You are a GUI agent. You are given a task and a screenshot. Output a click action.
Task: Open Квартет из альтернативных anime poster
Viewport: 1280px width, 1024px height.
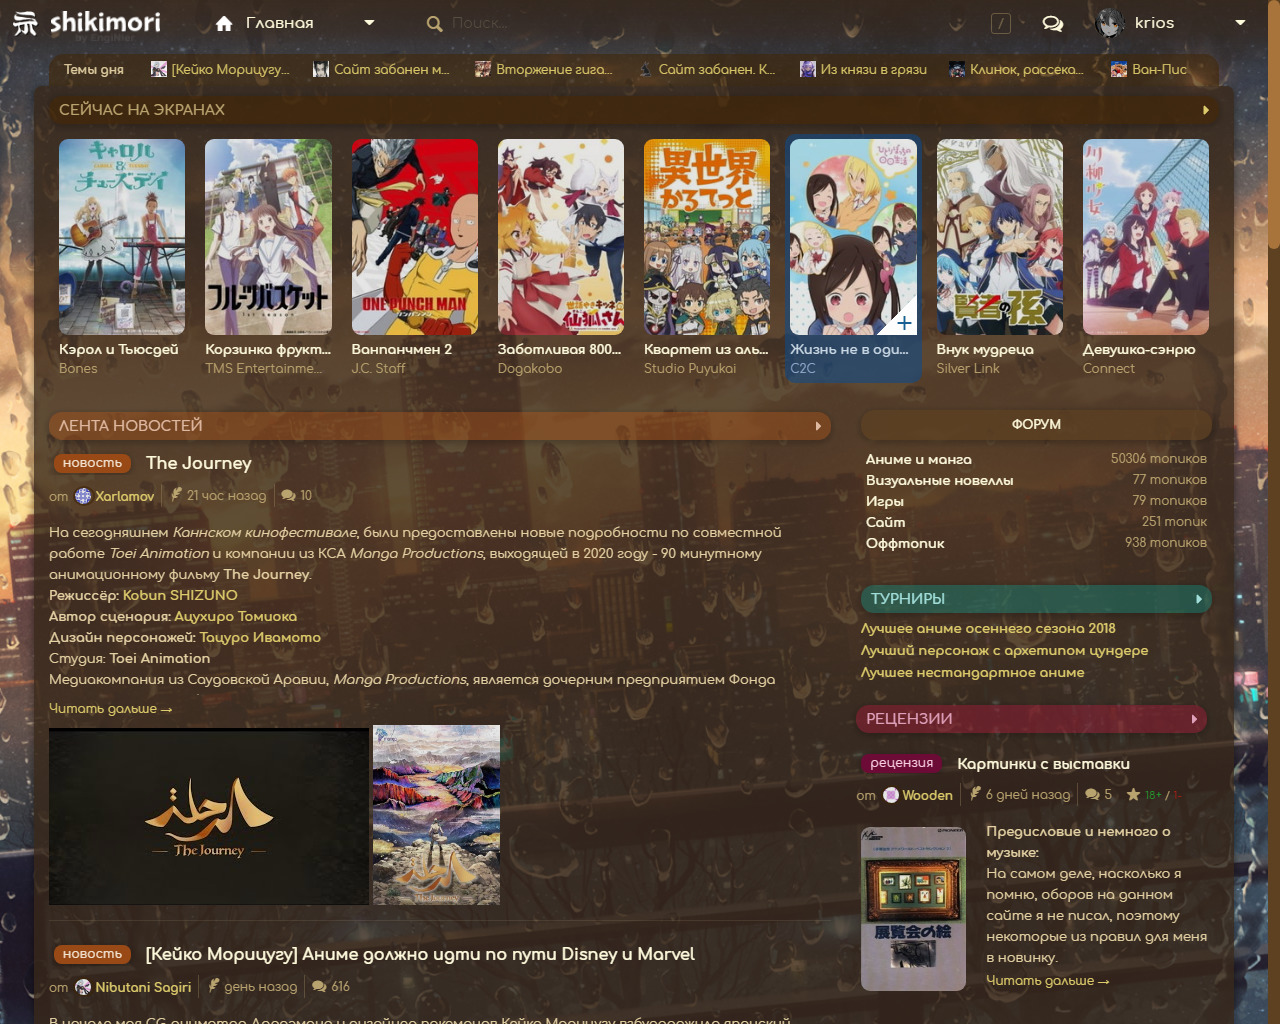tap(707, 237)
